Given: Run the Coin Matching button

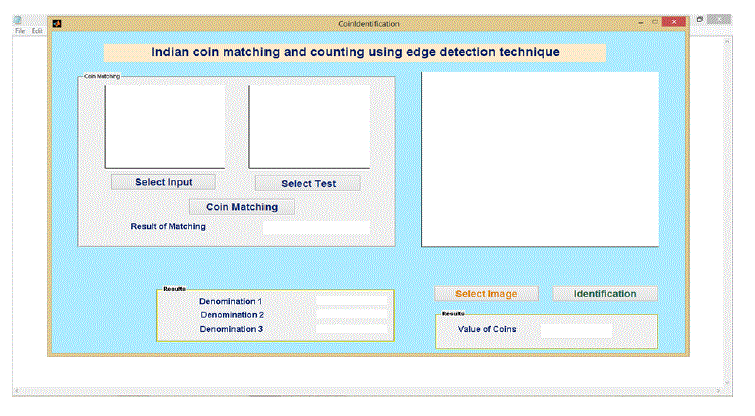Looking at the screenshot, I should pos(241,206).
